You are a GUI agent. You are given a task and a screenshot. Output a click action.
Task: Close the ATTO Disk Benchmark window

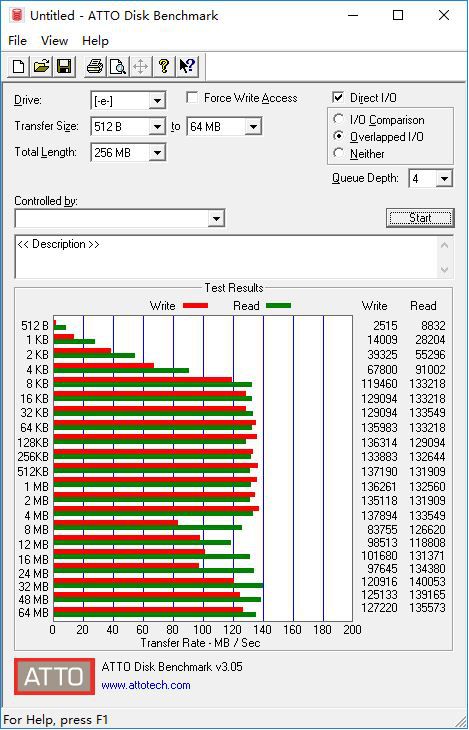444,15
